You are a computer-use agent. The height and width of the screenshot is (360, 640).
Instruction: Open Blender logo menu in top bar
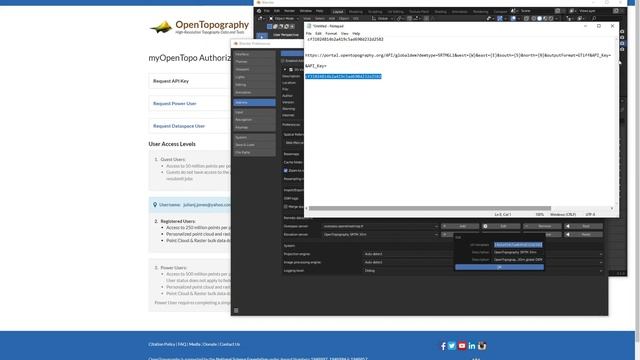click(x=259, y=11)
